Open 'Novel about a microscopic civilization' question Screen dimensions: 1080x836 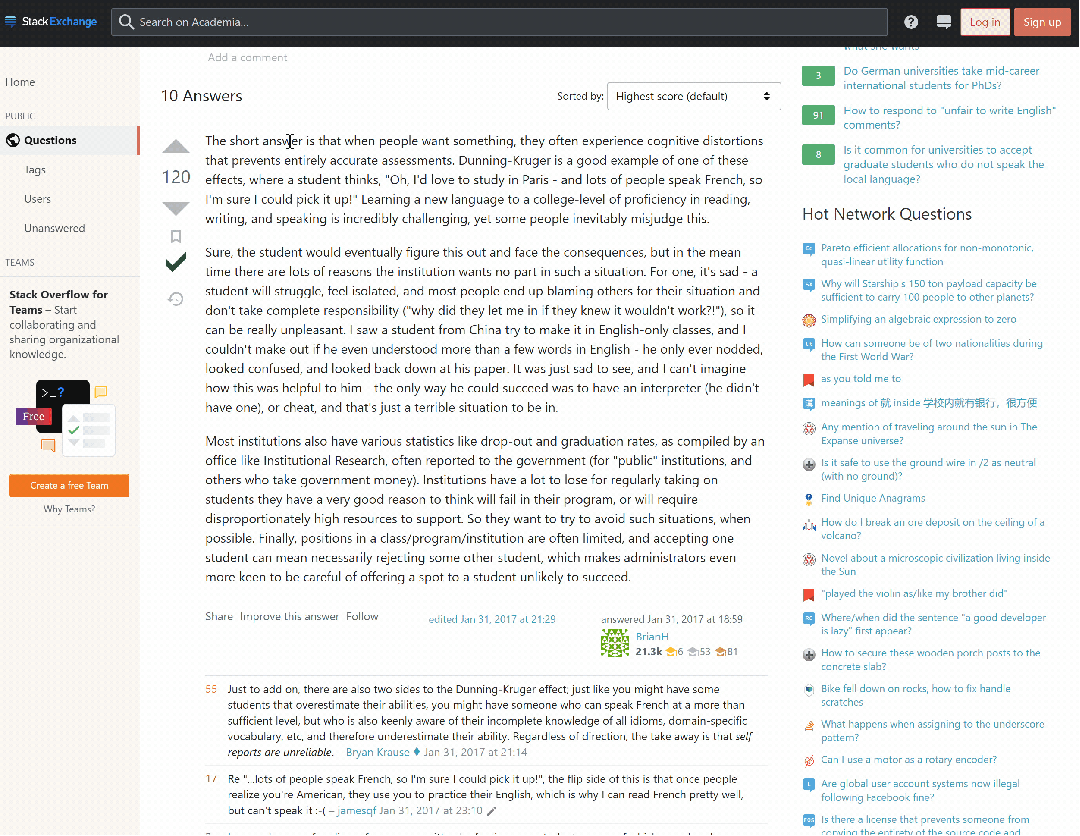[x=935, y=565]
